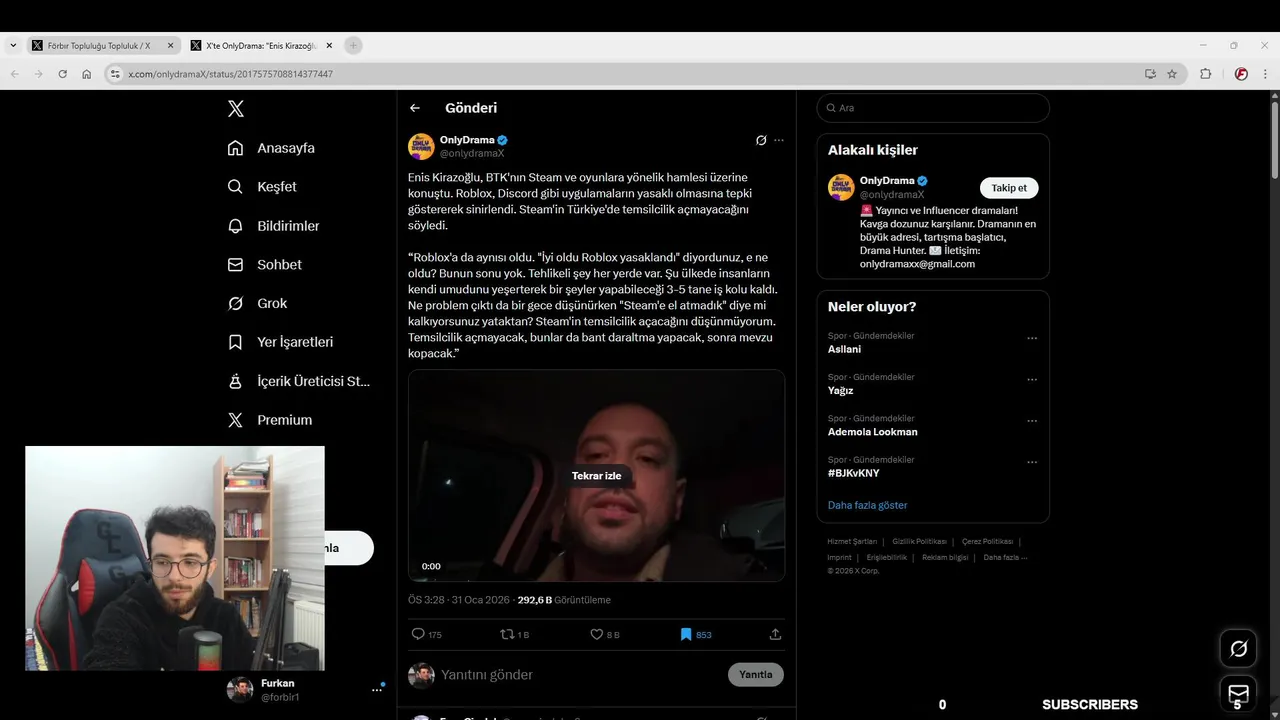The height and width of the screenshot is (720, 1280).
Task: Click Takip et for OnlyDrama
Action: tap(1009, 188)
